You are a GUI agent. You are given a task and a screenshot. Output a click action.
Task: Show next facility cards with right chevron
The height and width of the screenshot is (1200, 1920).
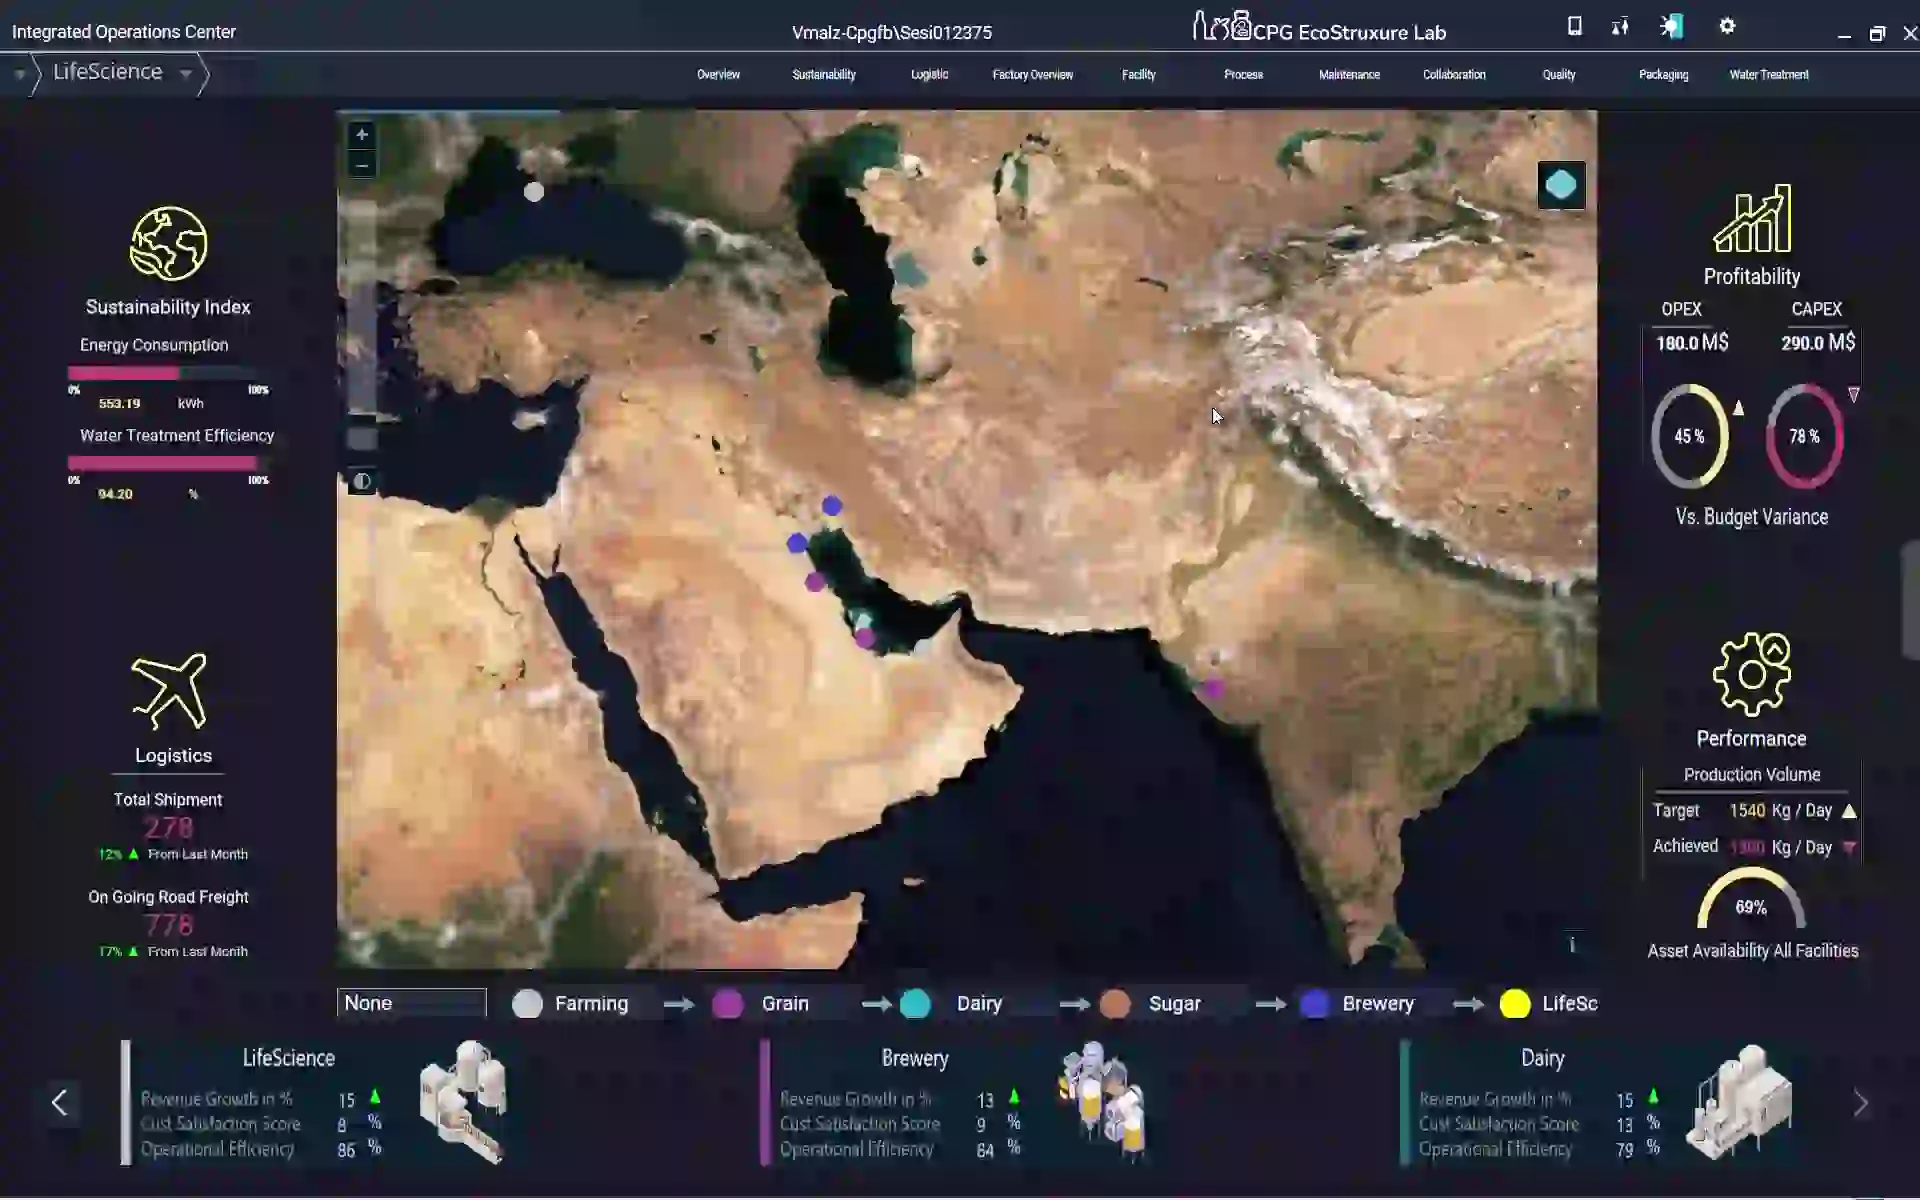coord(1860,1104)
